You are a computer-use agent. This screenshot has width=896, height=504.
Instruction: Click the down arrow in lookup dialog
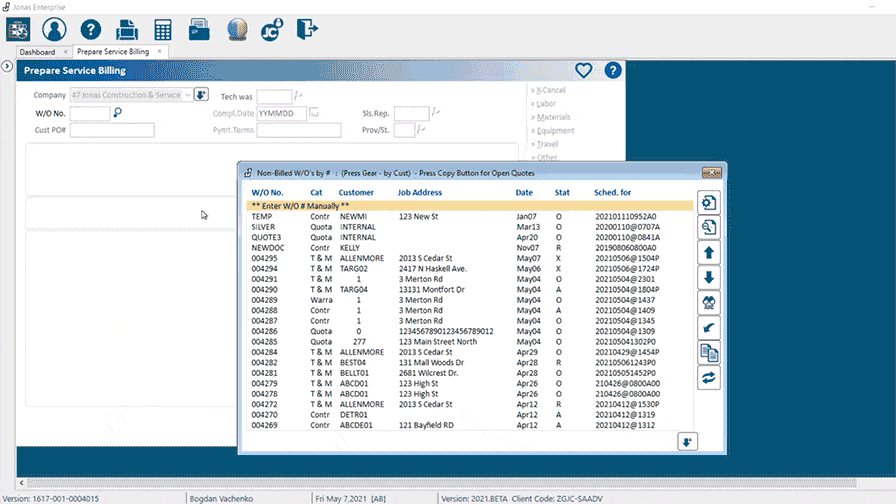point(709,278)
